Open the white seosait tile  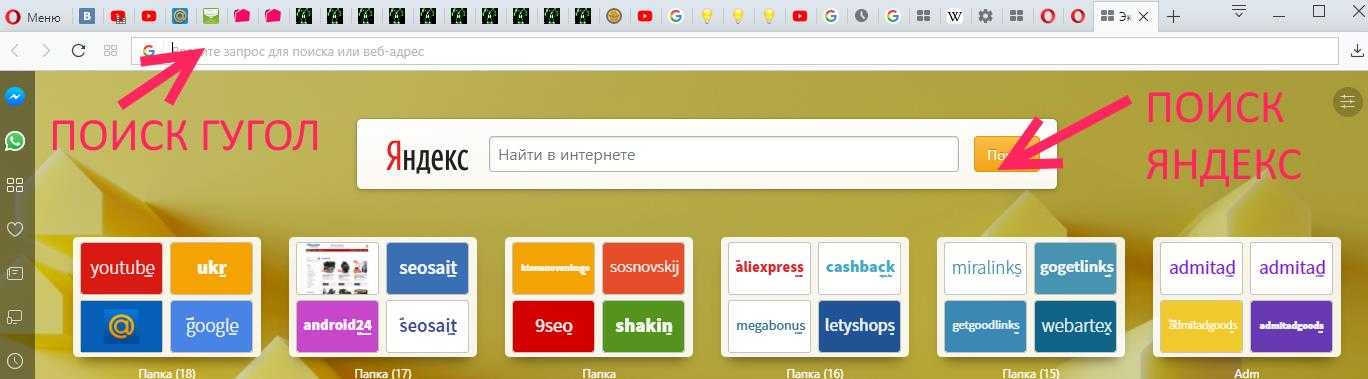point(427,326)
